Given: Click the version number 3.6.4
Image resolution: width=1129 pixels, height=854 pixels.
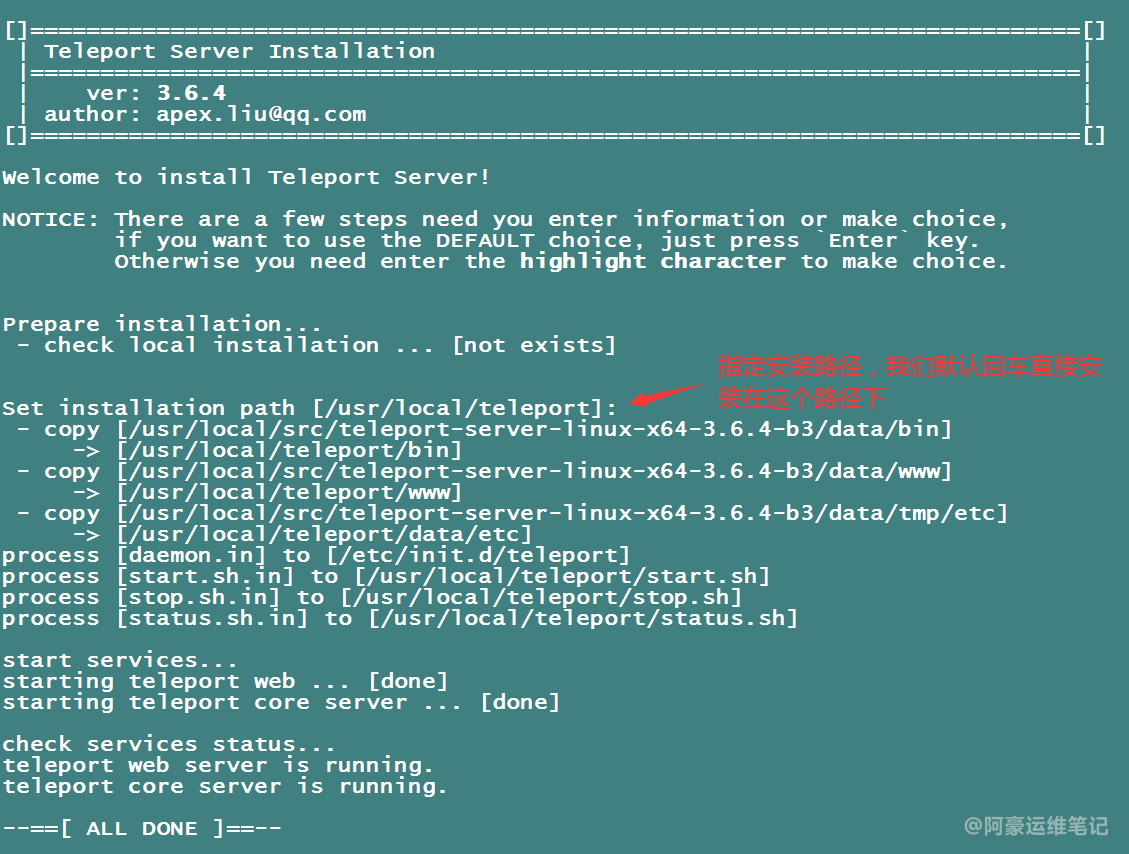Looking at the screenshot, I should (x=191, y=93).
